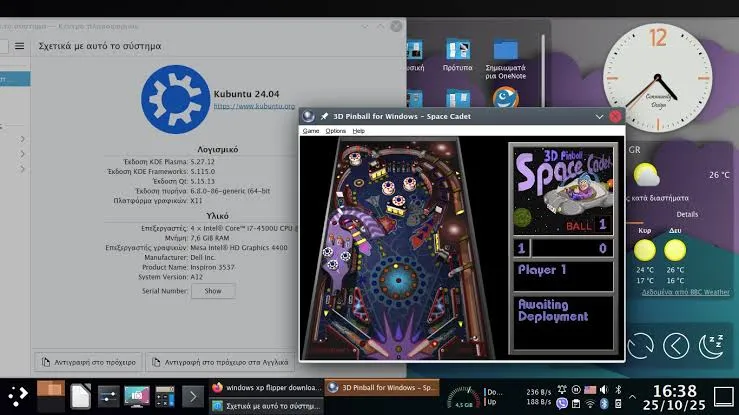Open the clipboard tray icon
The width and height of the screenshot is (739, 415).
pos(576,404)
